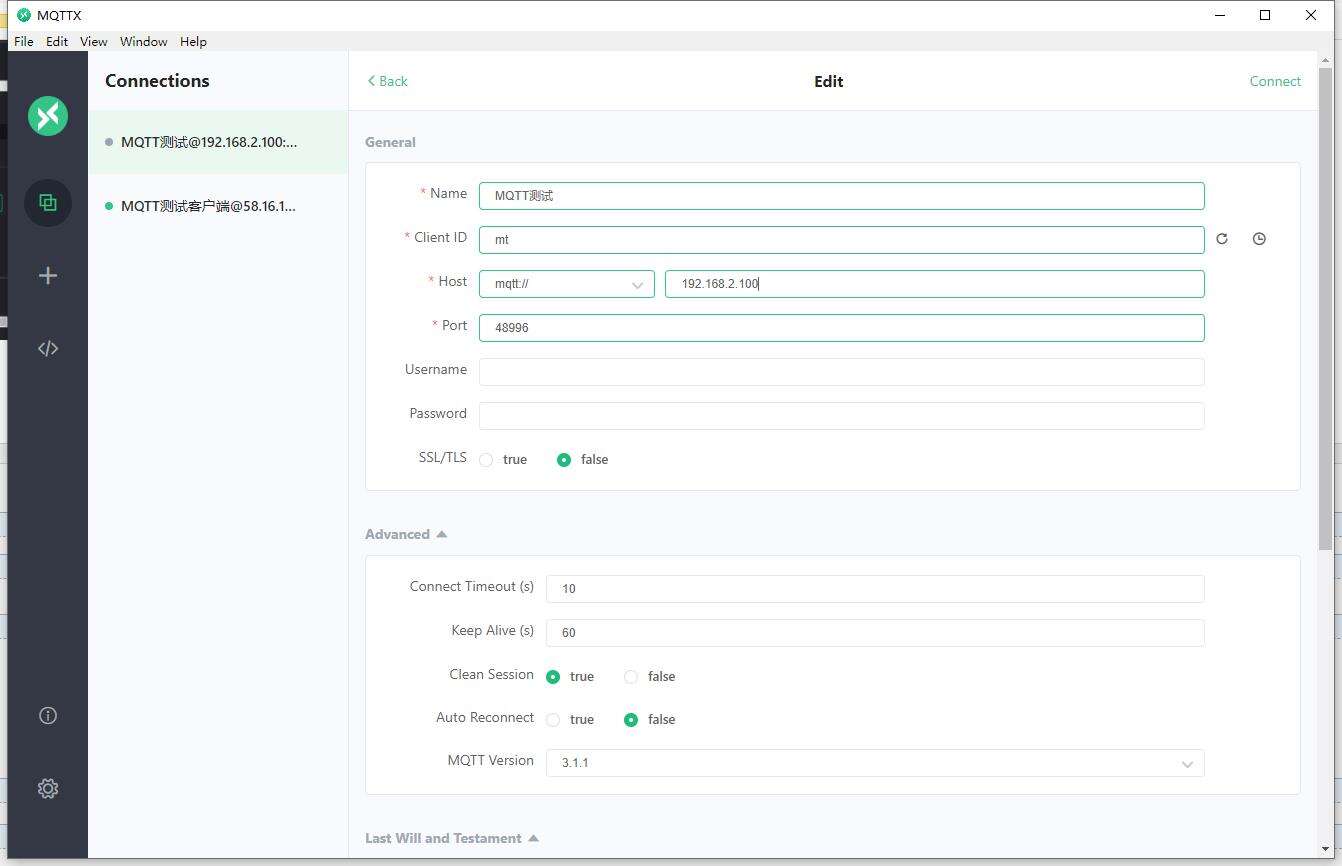This screenshot has height=866, width=1342.
Task: Go Back from the Edit page
Action: tap(388, 81)
